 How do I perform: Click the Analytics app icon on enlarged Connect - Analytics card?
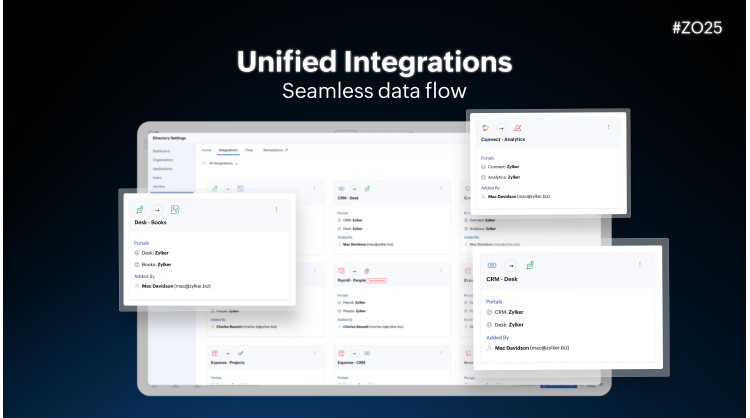point(517,128)
